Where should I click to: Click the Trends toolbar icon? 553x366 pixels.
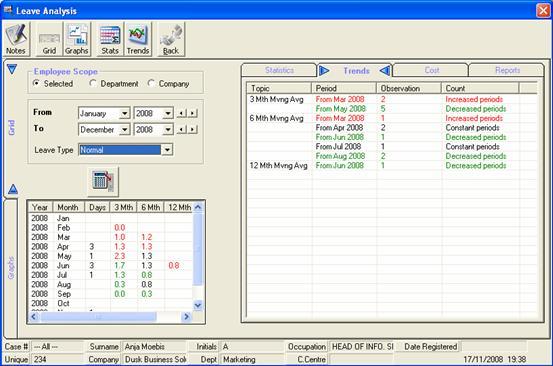(138, 39)
